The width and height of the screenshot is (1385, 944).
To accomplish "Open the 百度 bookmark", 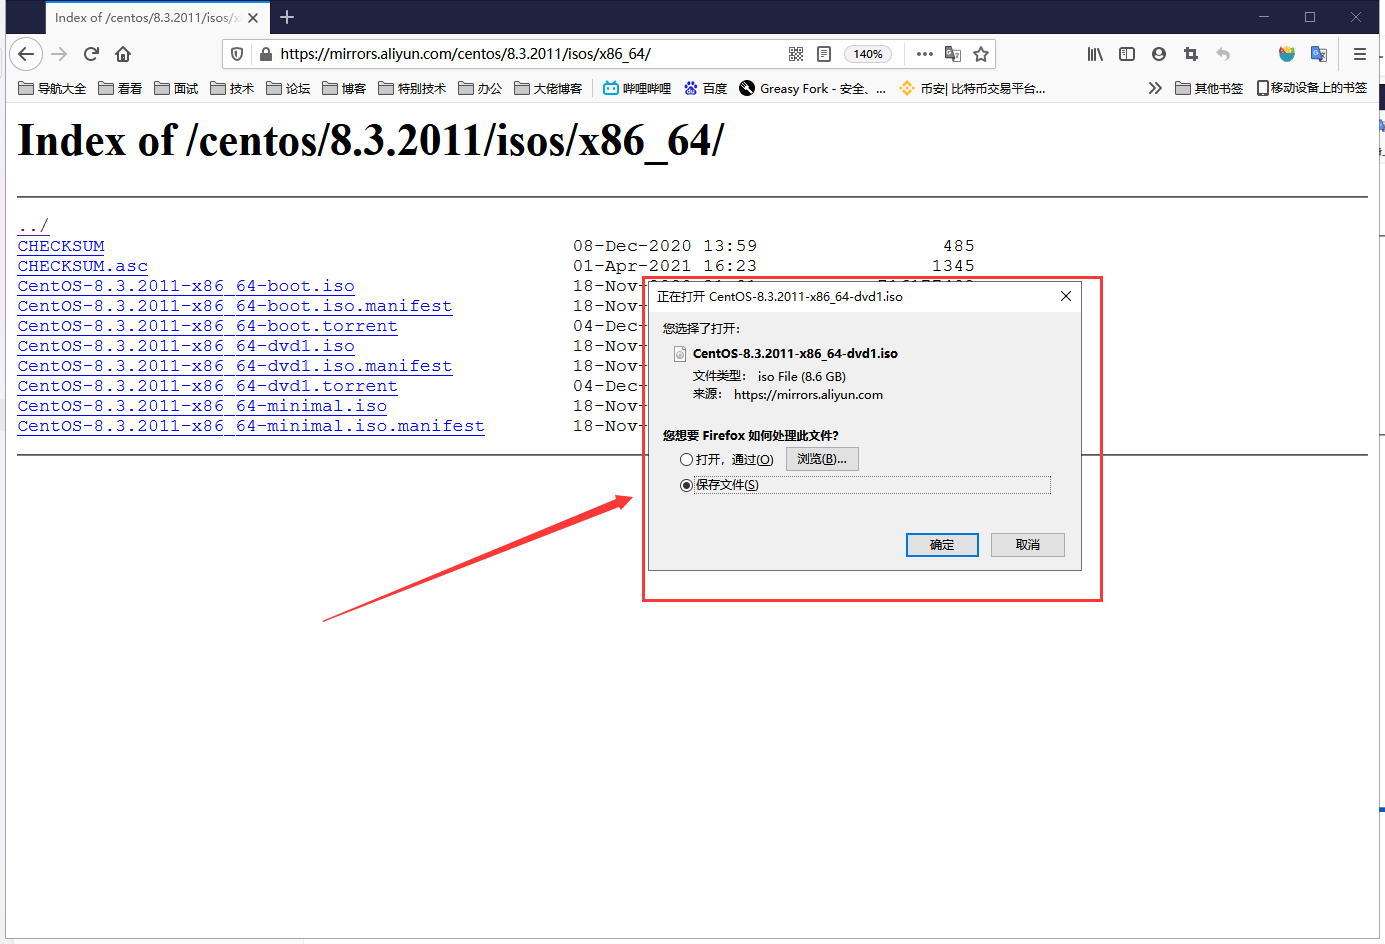I will point(705,88).
